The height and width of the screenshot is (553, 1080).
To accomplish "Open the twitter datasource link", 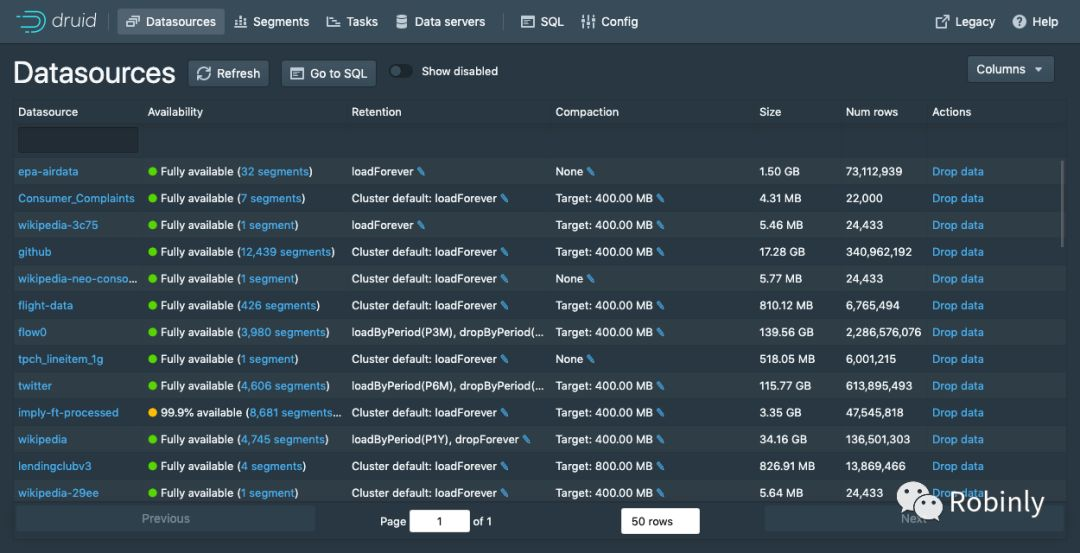I will point(35,386).
